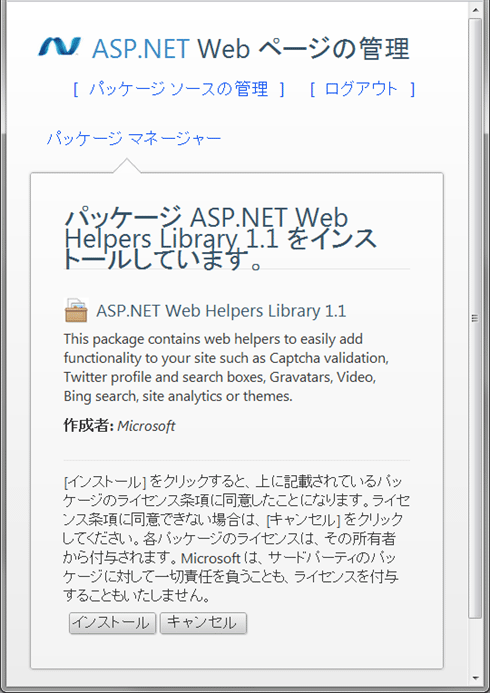Click the Microsoft author name
The height and width of the screenshot is (693, 490).
146,426
